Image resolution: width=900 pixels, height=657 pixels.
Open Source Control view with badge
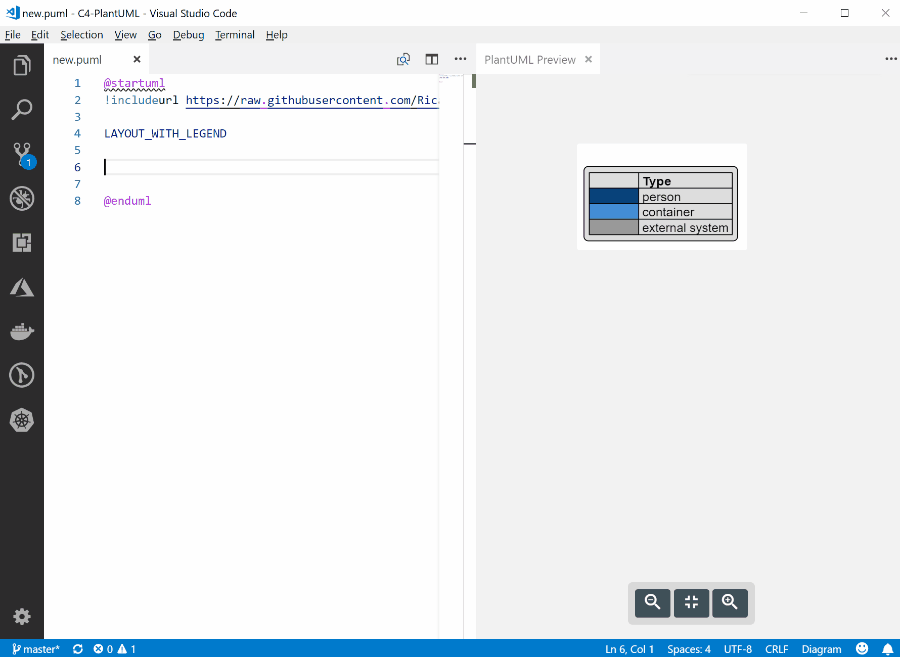(x=21, y=154)
